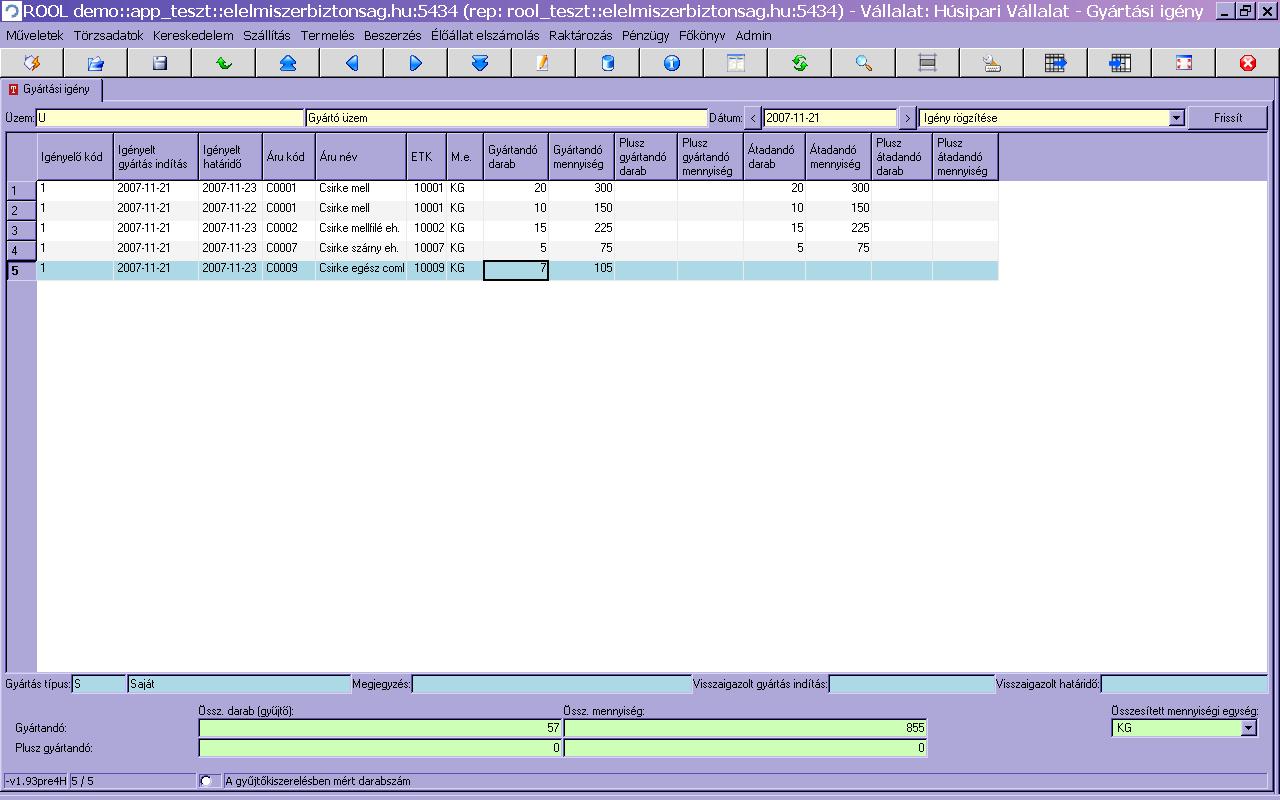Go to next record with right arrow
Screen dimensions: 1280x800
(x=415, y=63)
